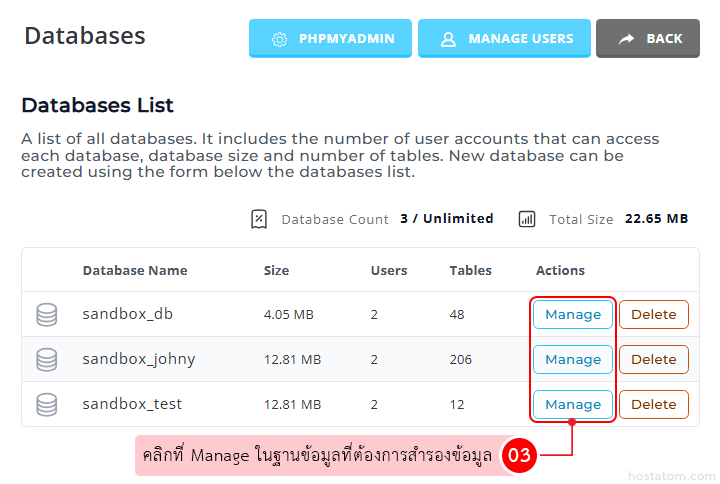
Task: Manage the sandbox_db database
Action: point(573,315)
